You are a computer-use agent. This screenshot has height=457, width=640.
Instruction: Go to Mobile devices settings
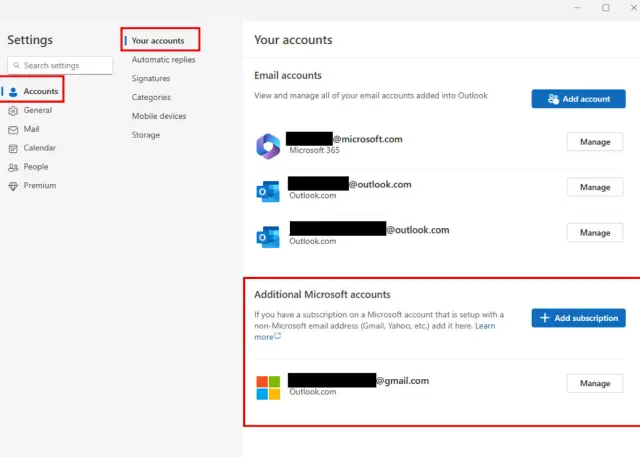pyautogui.click(x=159, y=116)
